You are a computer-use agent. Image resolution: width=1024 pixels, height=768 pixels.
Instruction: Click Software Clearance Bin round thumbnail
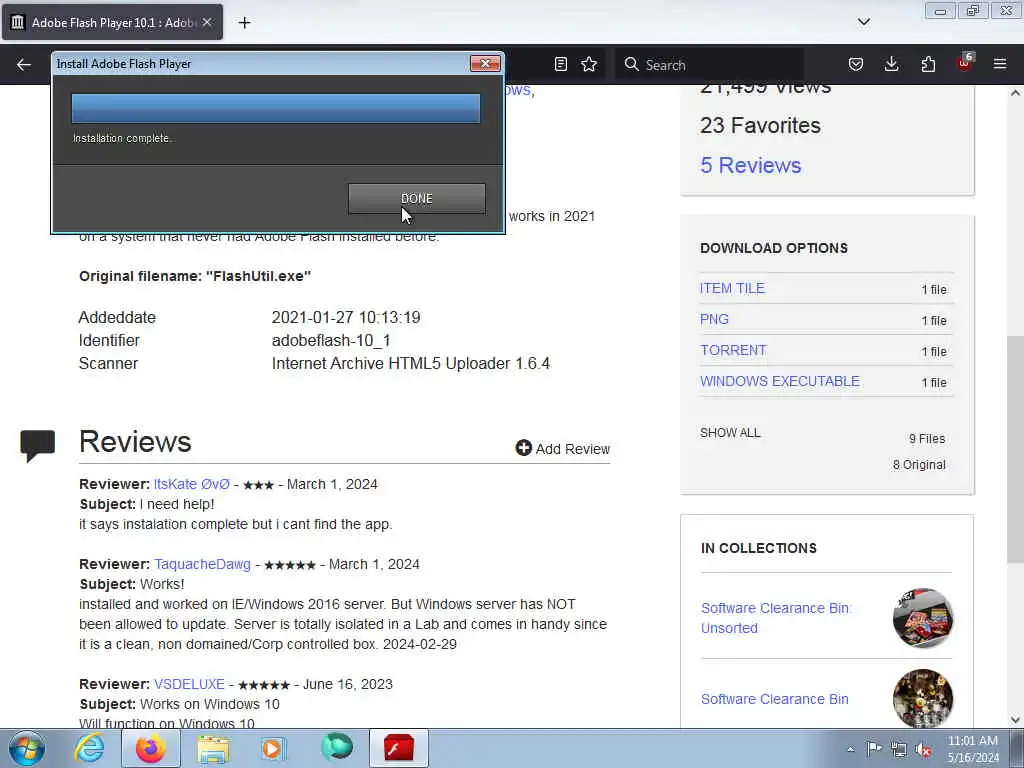tap(923, 698)
